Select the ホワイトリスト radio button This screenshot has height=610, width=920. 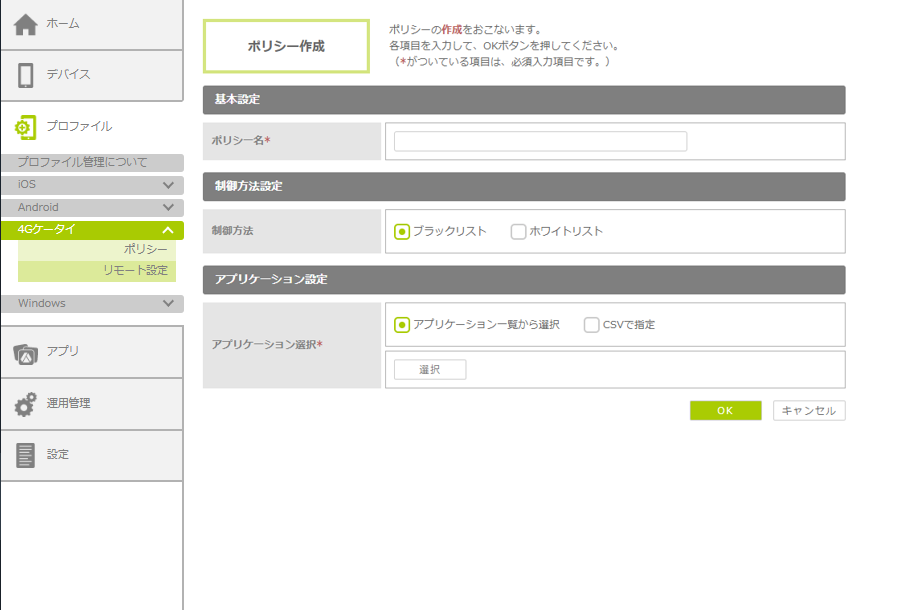(x=518, y=232)
